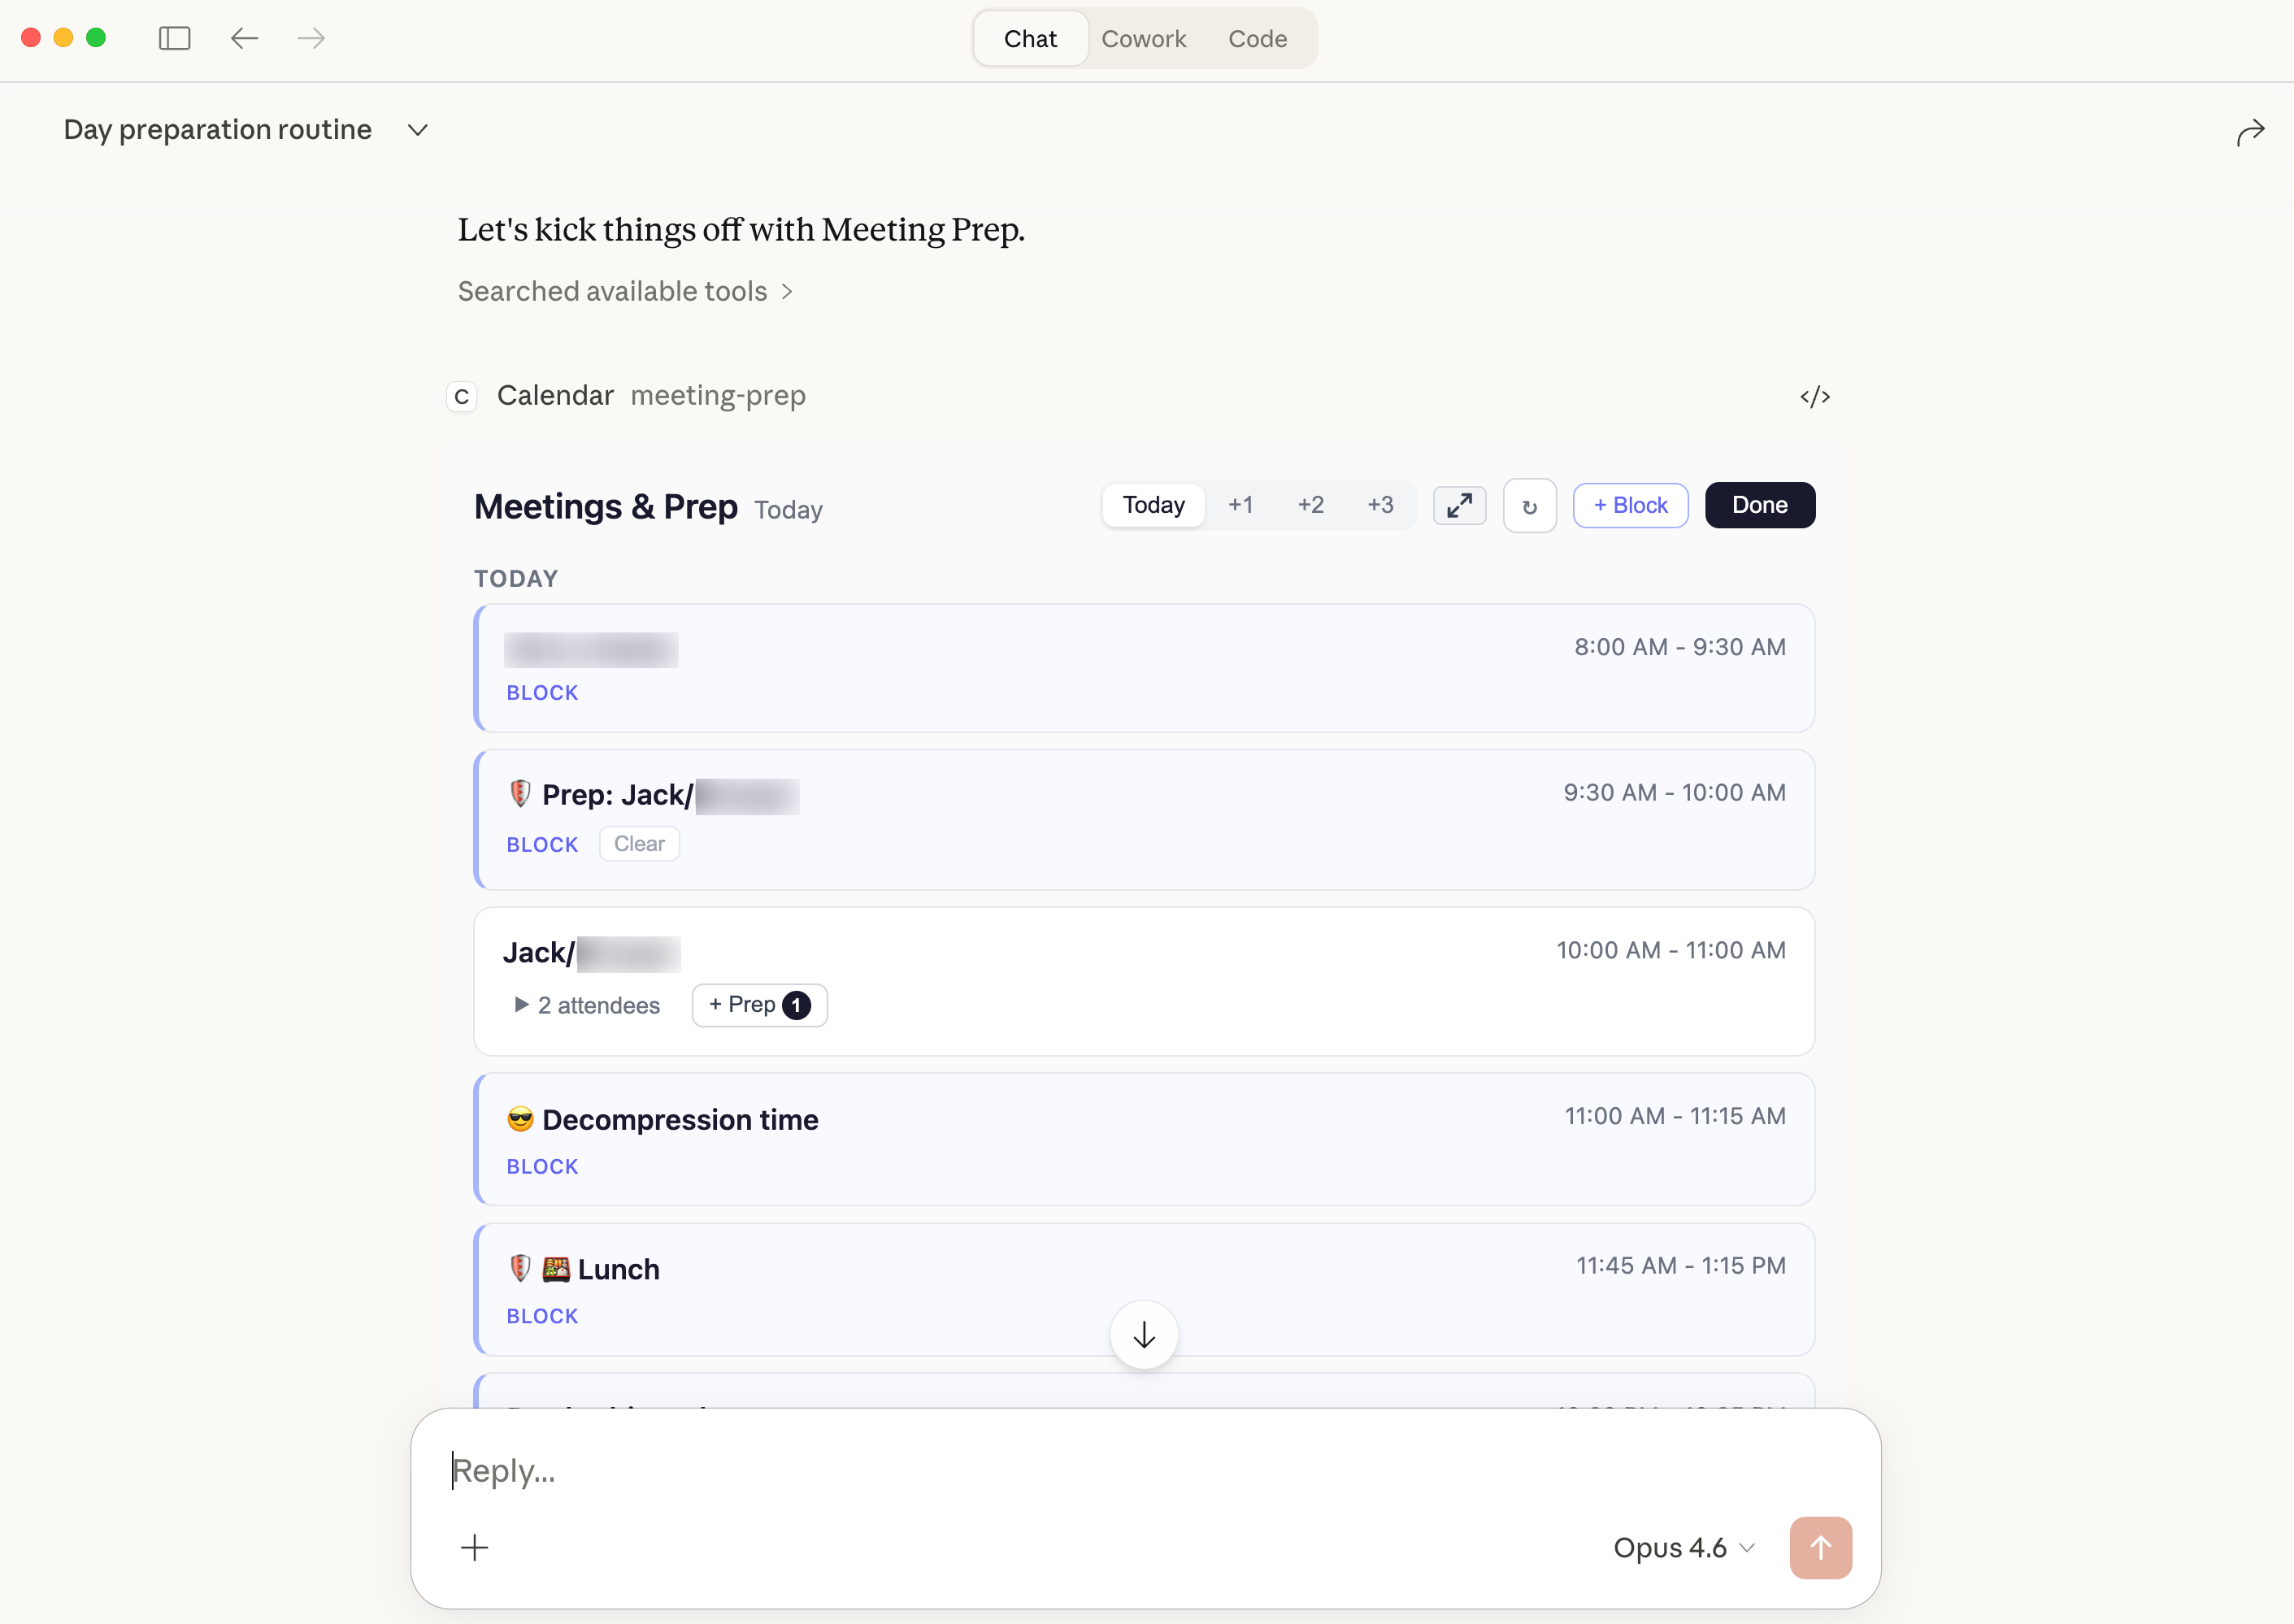Switch day view to +1
The width and height of the screenshot is (2294, 1624).
click(x=1240, y=506)
